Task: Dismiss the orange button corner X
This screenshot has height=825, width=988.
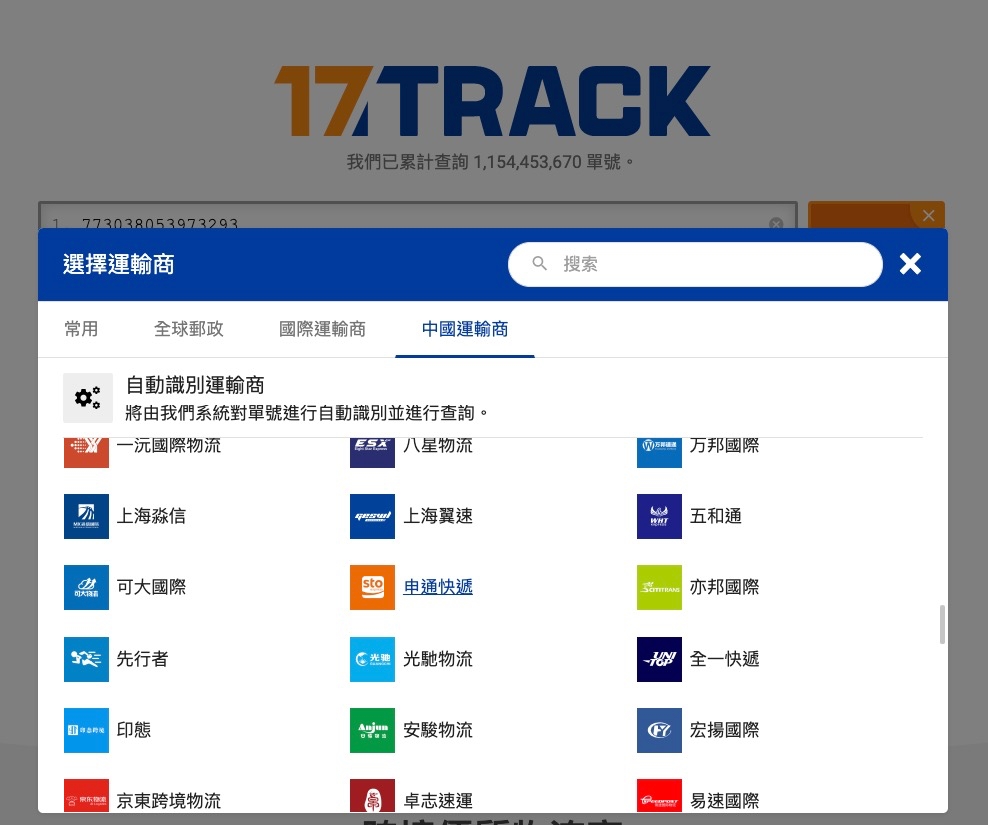Action: point(928,216)
